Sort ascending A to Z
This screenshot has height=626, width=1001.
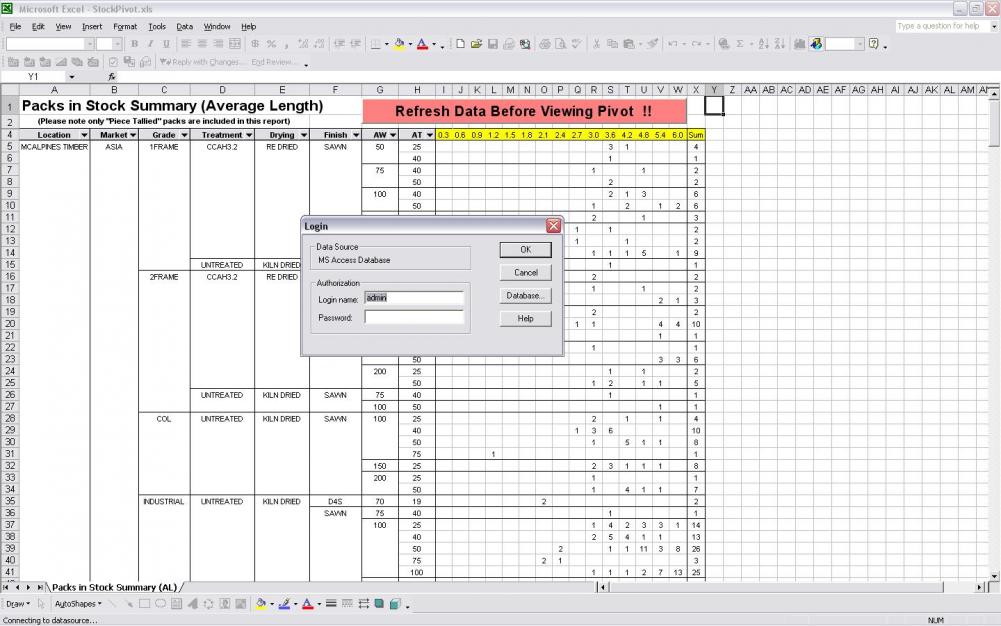tap(764, 43)
